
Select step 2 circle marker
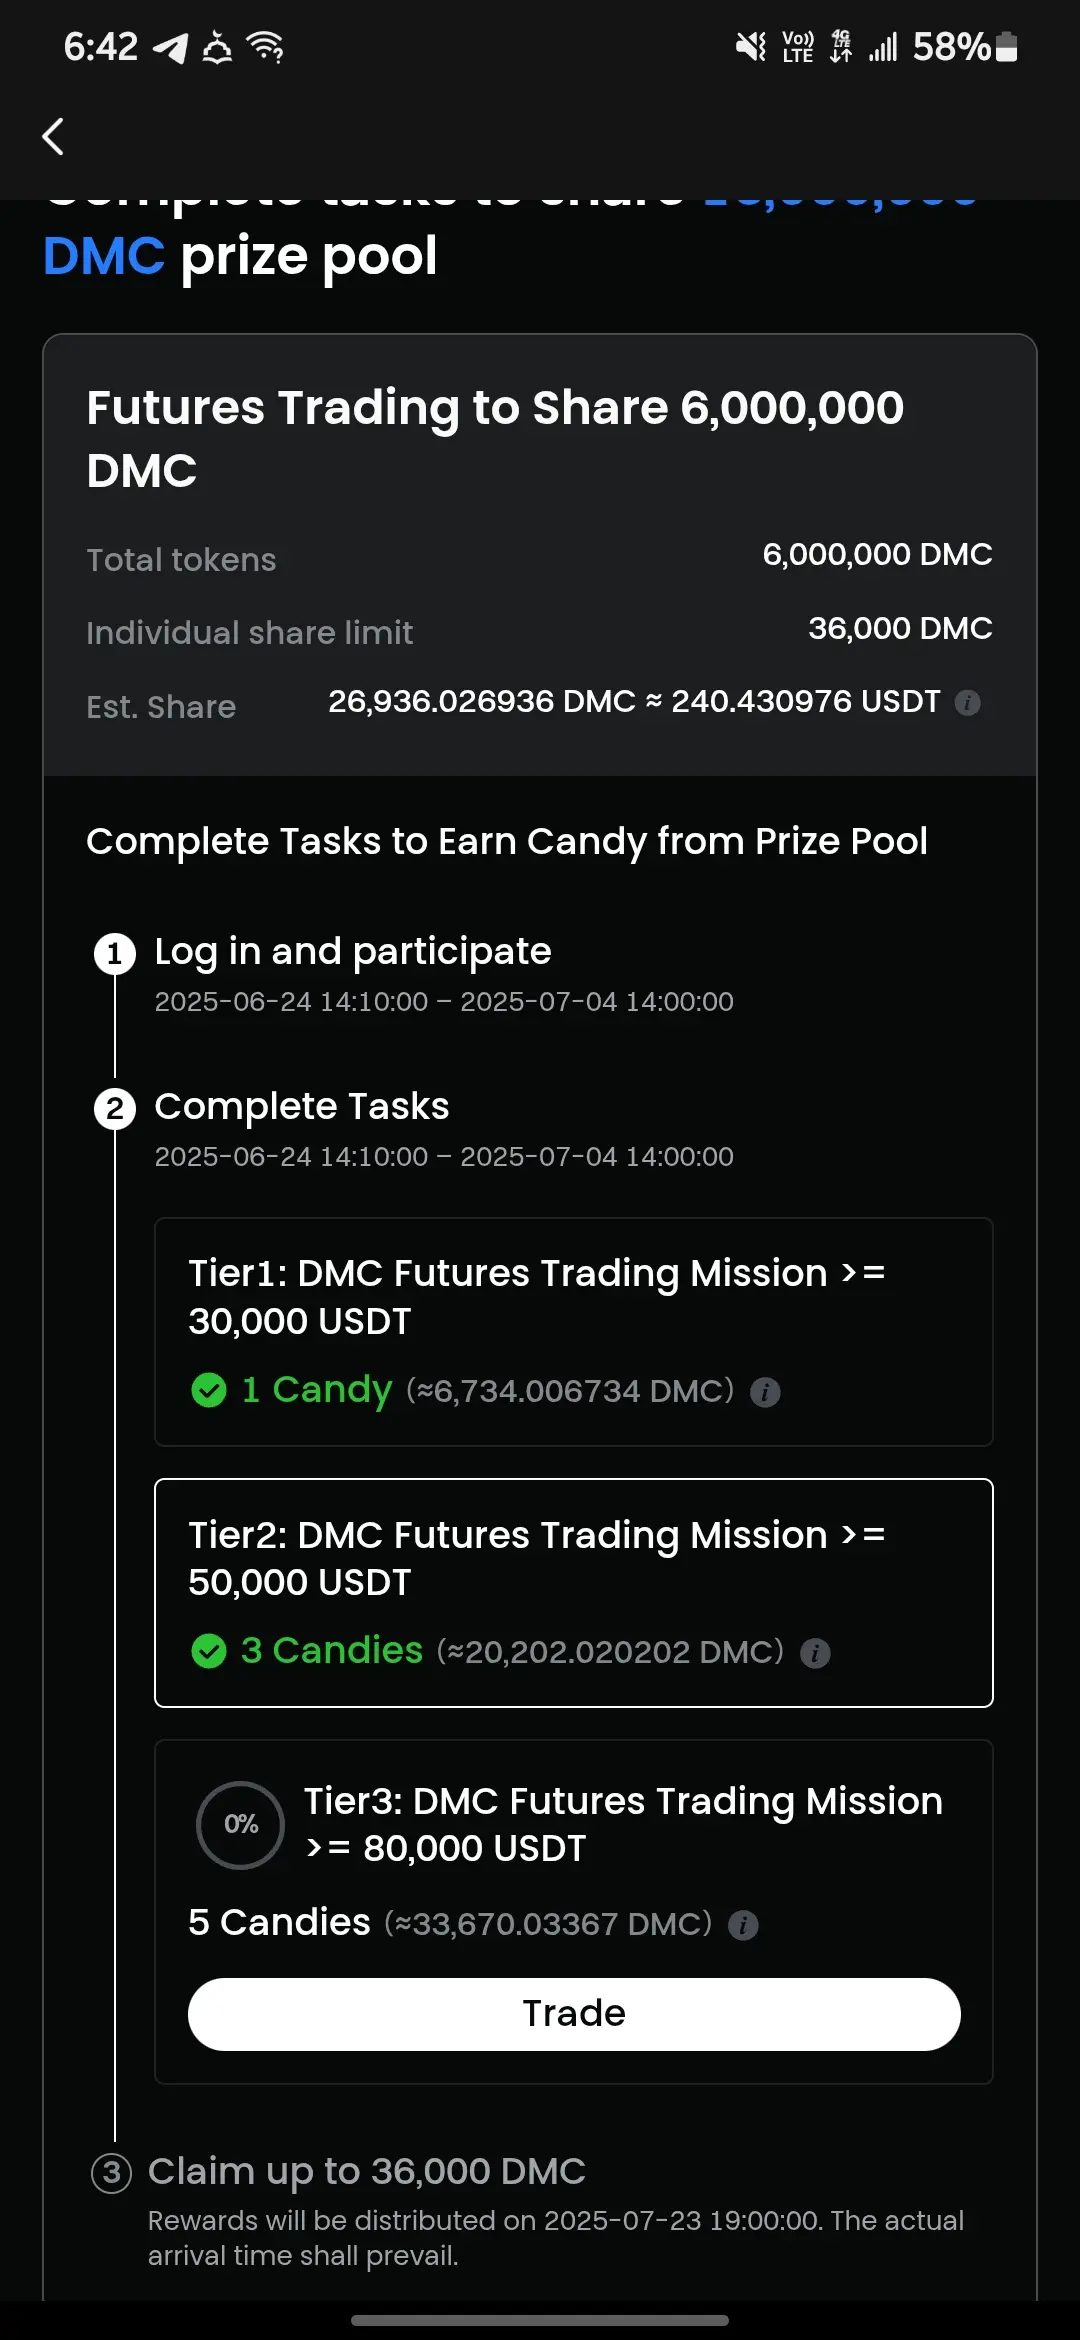pyautogui.click(x=115, y=1109)
